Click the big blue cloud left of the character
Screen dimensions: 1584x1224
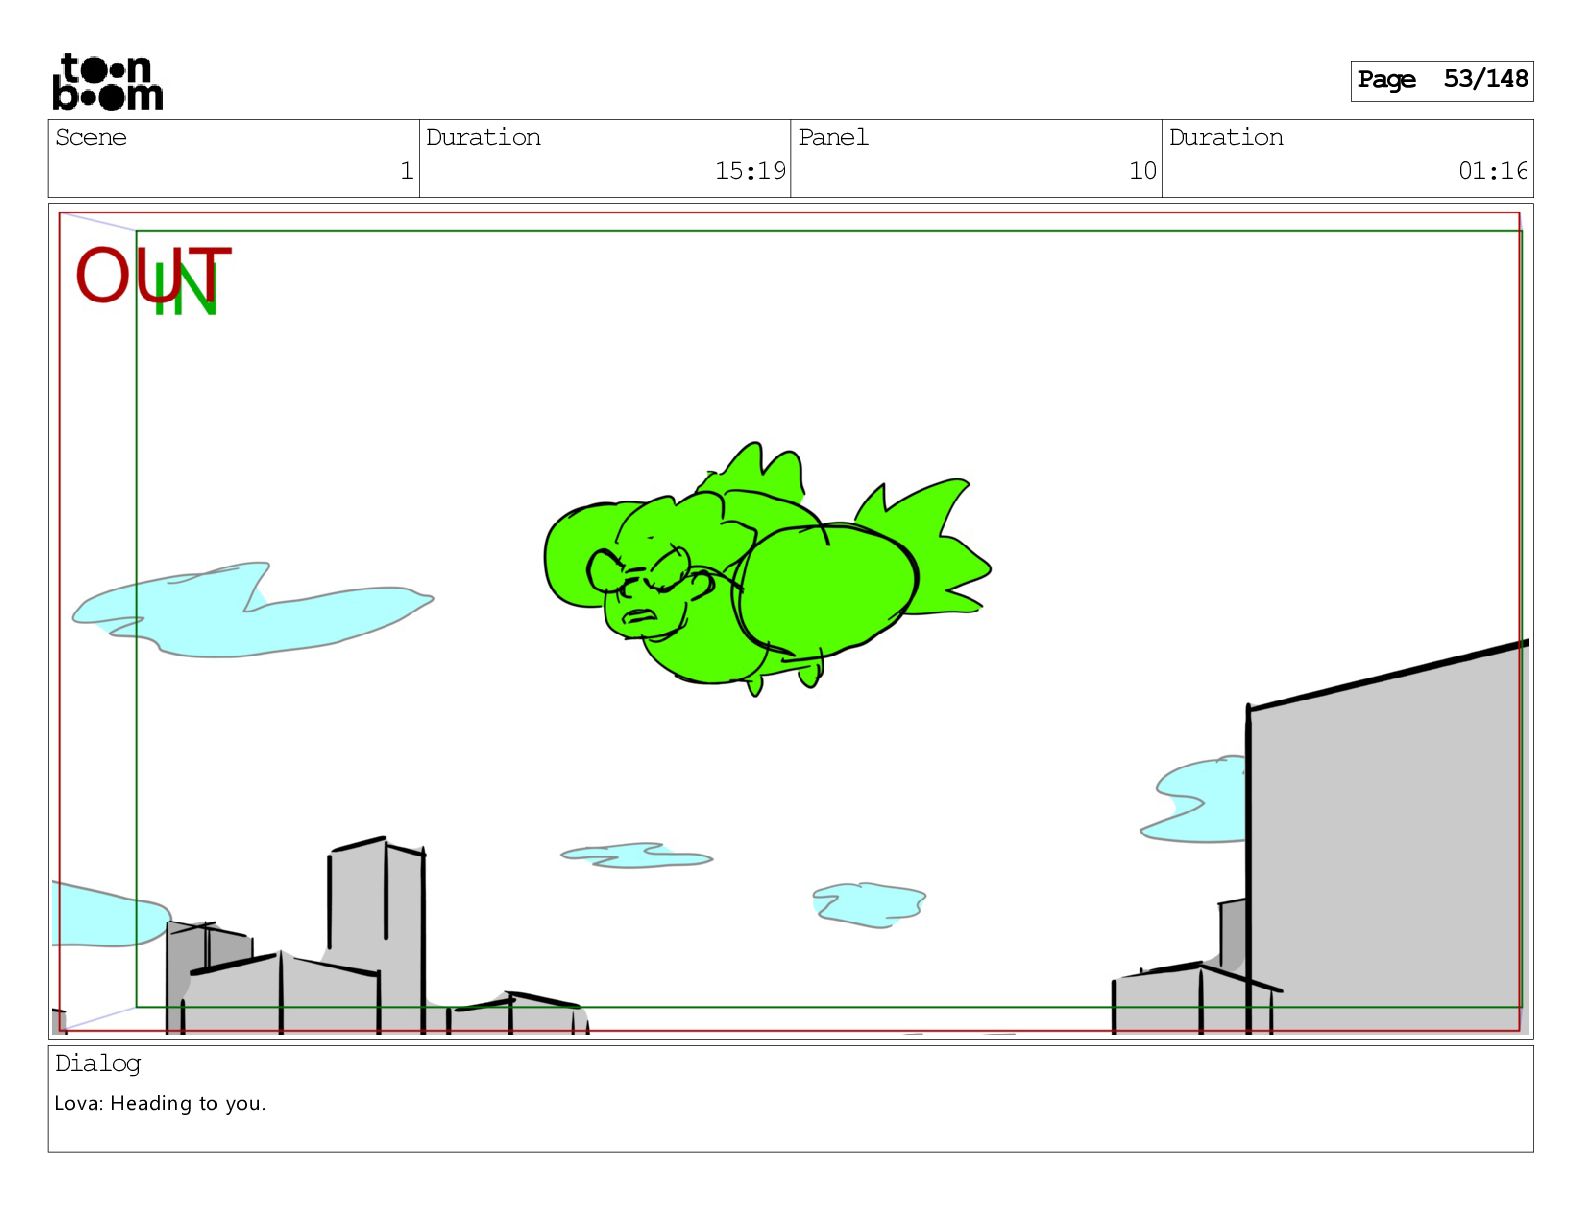[251, 610]
